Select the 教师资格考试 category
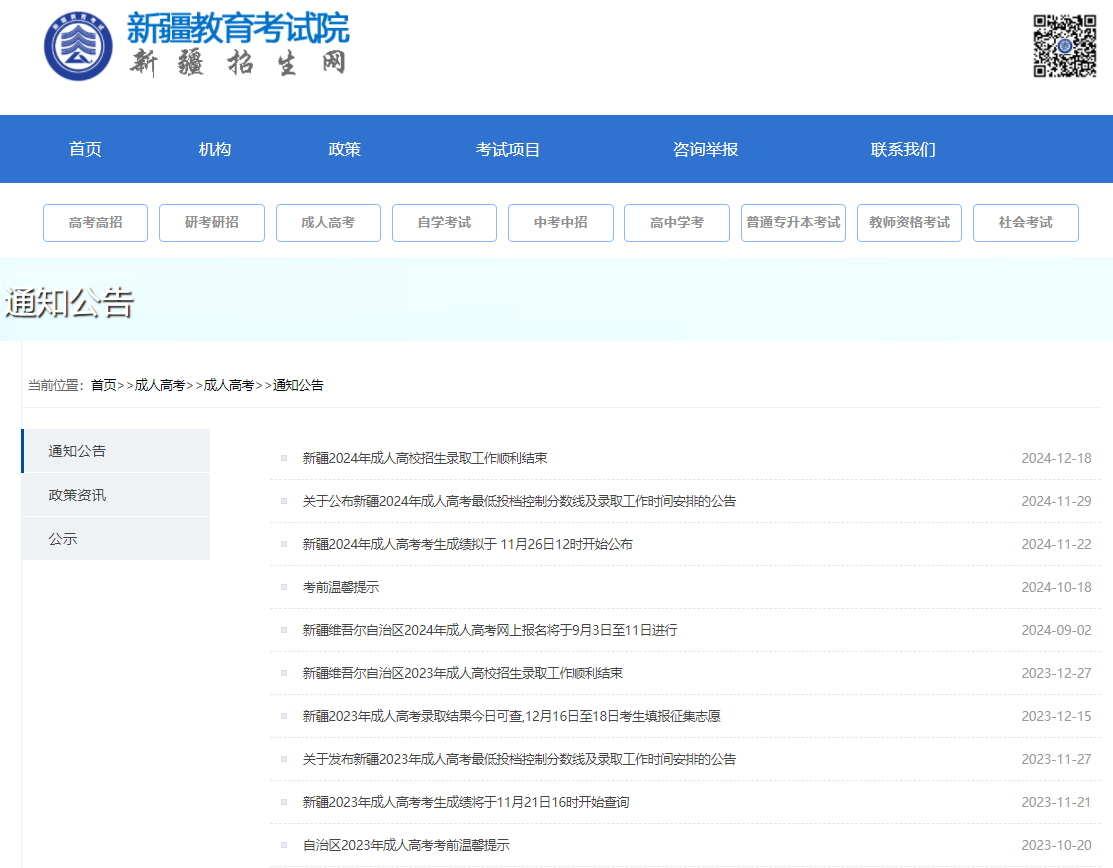Image resolution: width=1113 pixels, height=868 pixels. click(909, 222)
